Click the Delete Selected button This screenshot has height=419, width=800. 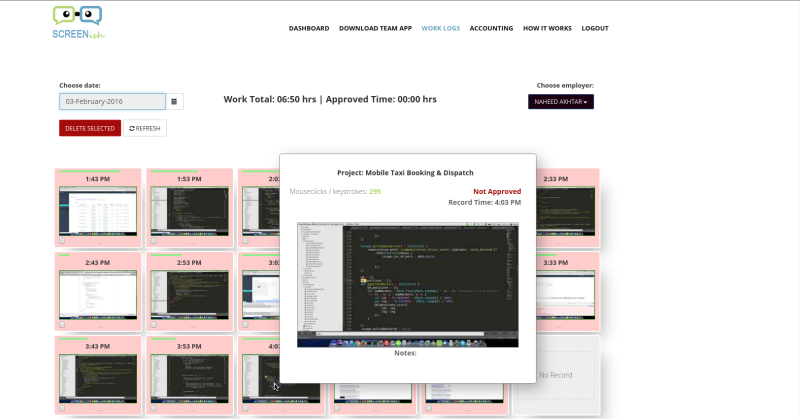pyautogui.click(x=90, y=128)
